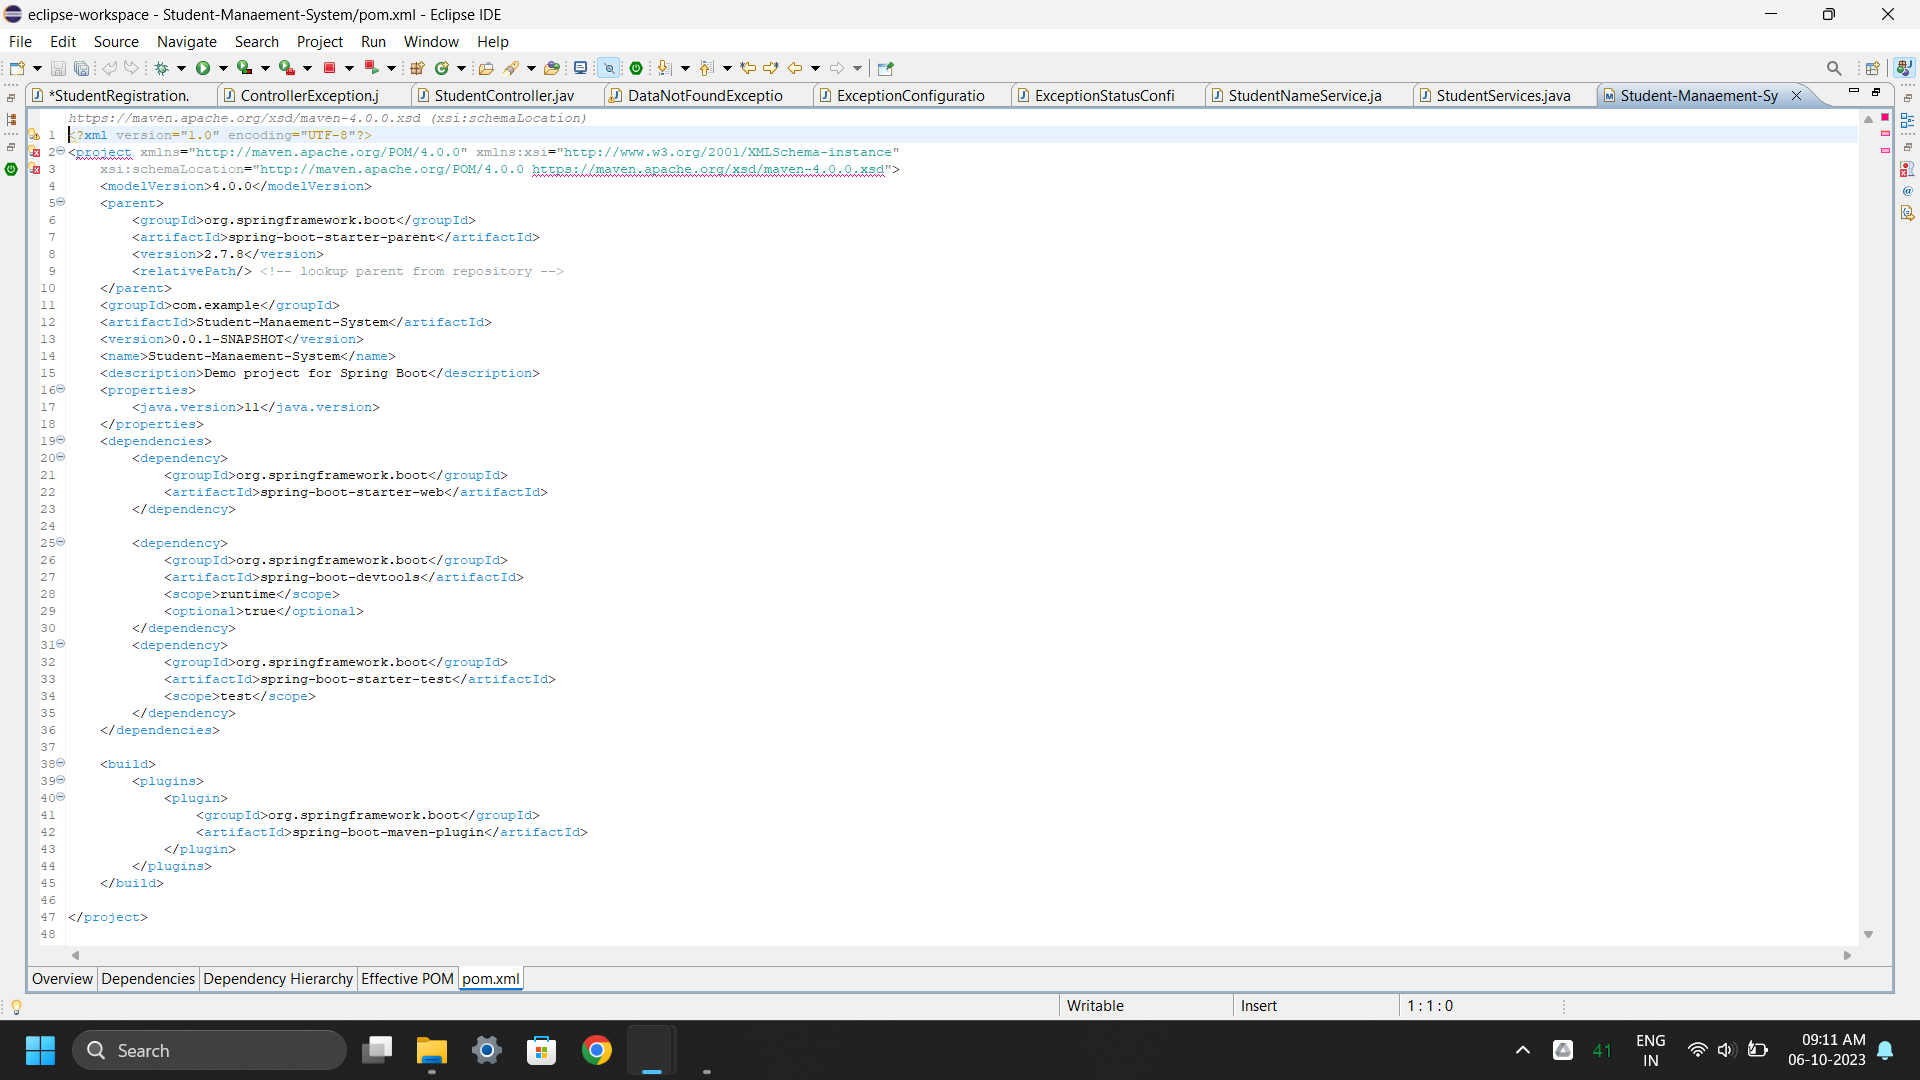Click the Save All toolbar icon
The width and height of the screenshot is (1920, 1080).
[82, 68]
